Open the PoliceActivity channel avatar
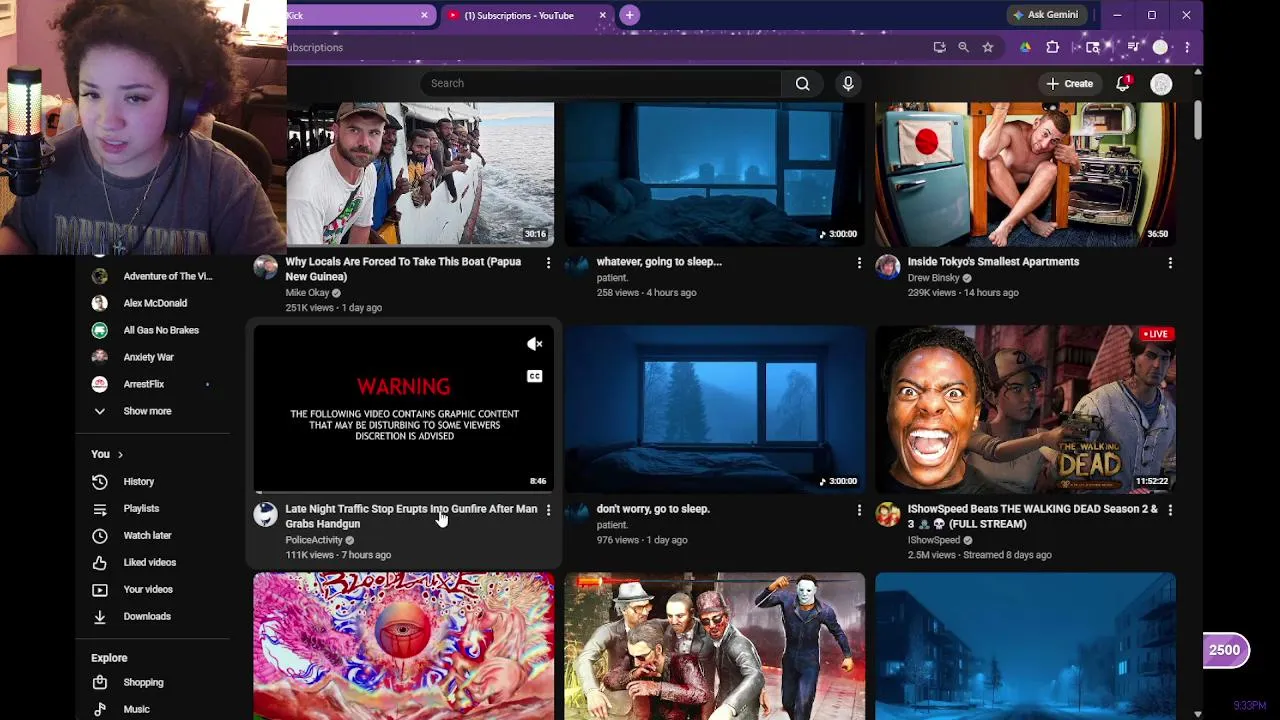Image resolution: width=1280 pixels, height=720 pixels. [x=265, y=514]
